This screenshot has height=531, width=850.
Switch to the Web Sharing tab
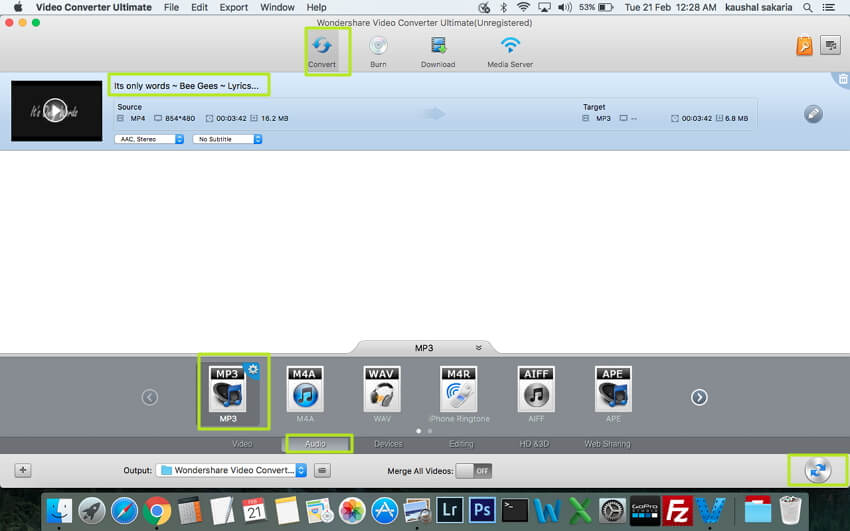[607, 444]
